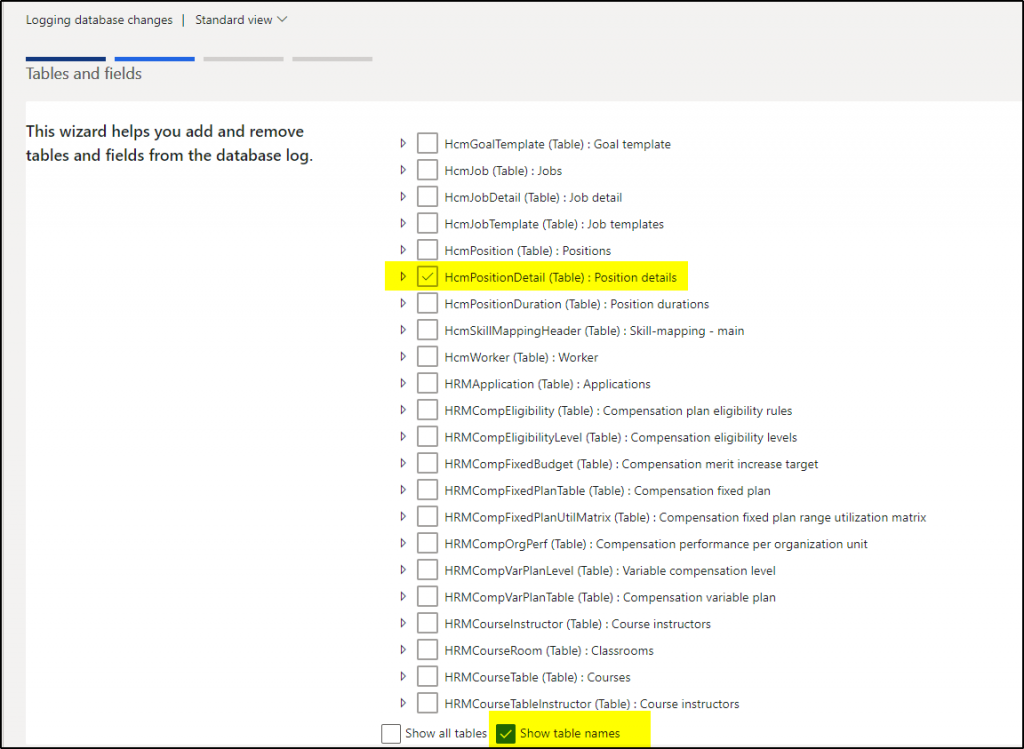1024x749 pixels.
Task: Expand the HcmWorker tree node
Action: [403, 356]
